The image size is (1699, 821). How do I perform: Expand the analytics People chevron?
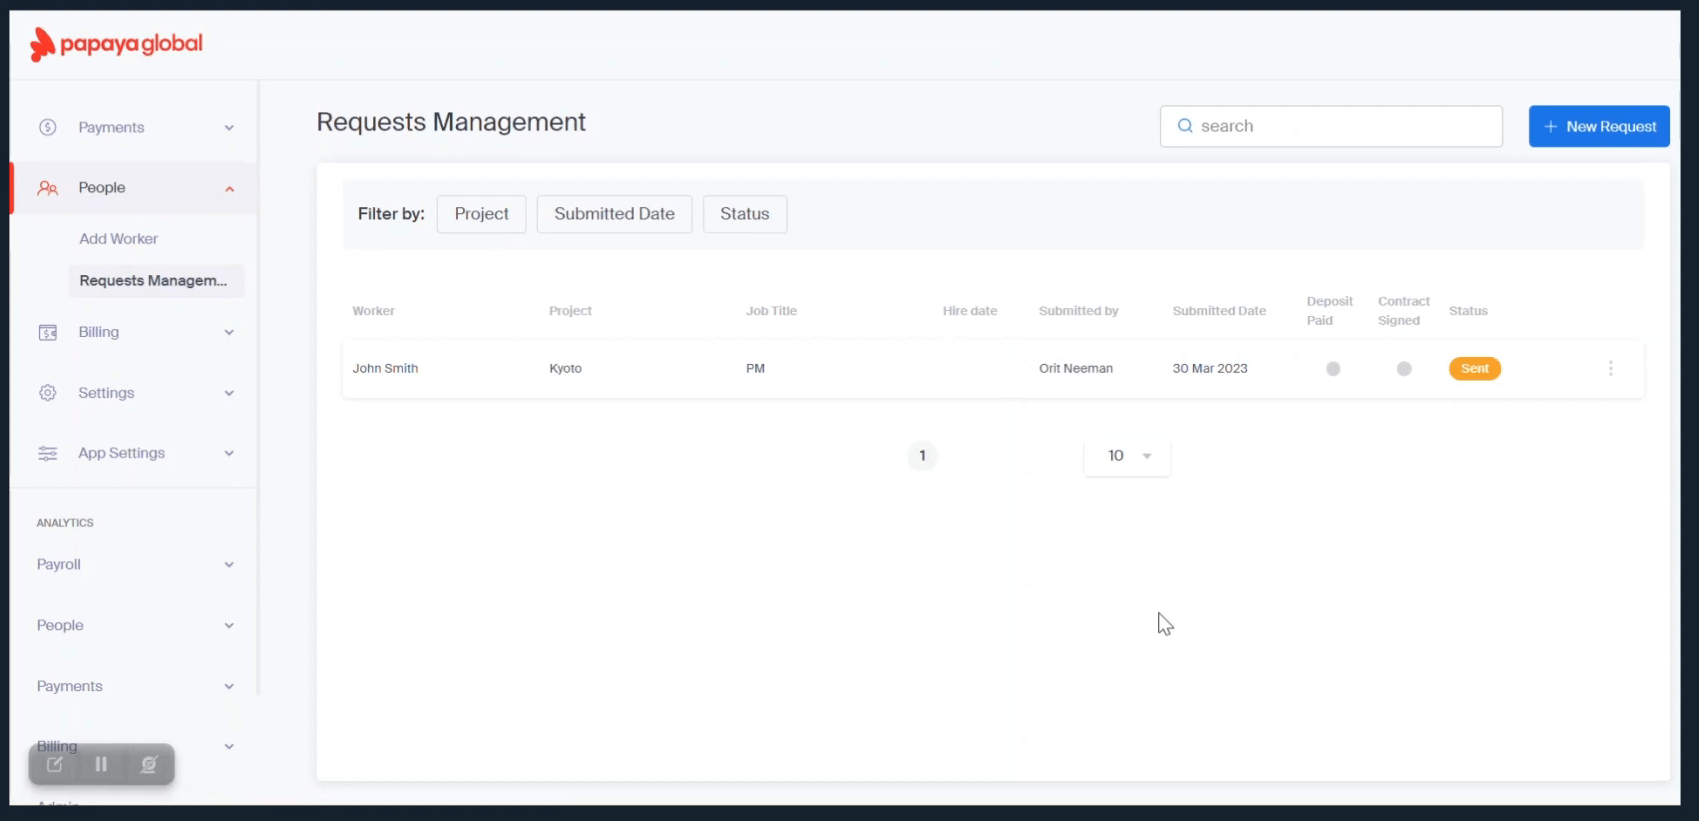(x=229, y=626)
